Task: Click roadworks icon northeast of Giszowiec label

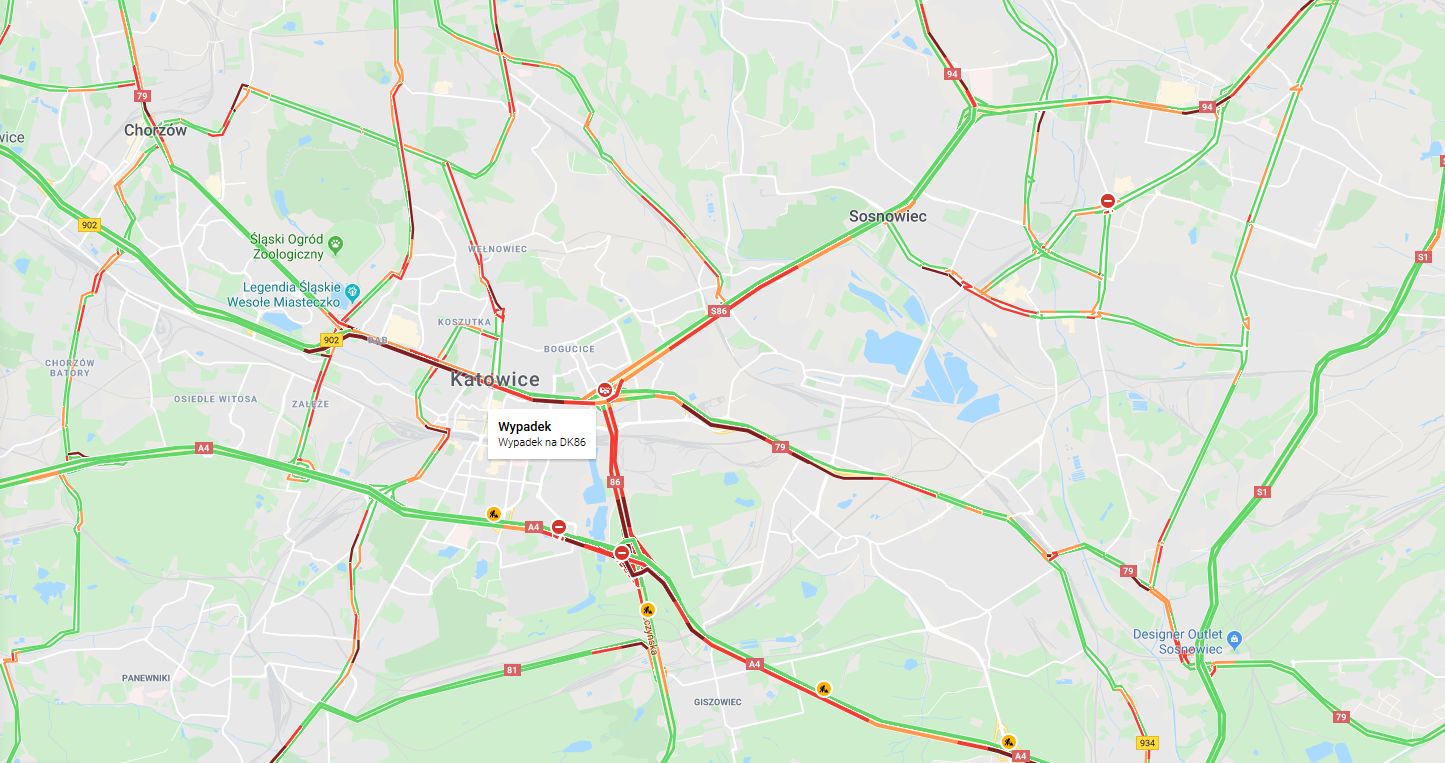Action: tap(823, 687)
